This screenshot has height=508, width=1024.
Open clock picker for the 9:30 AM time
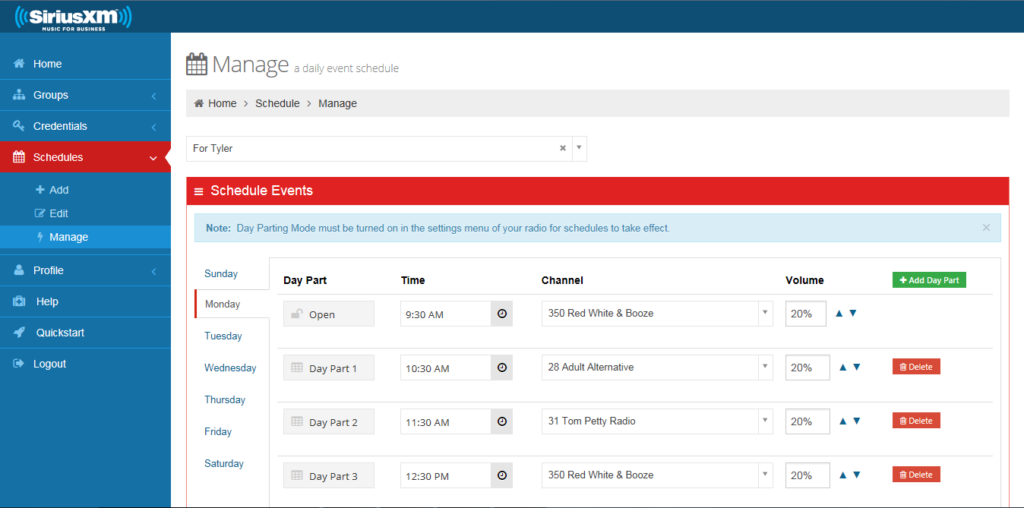(x=502, y=314)
